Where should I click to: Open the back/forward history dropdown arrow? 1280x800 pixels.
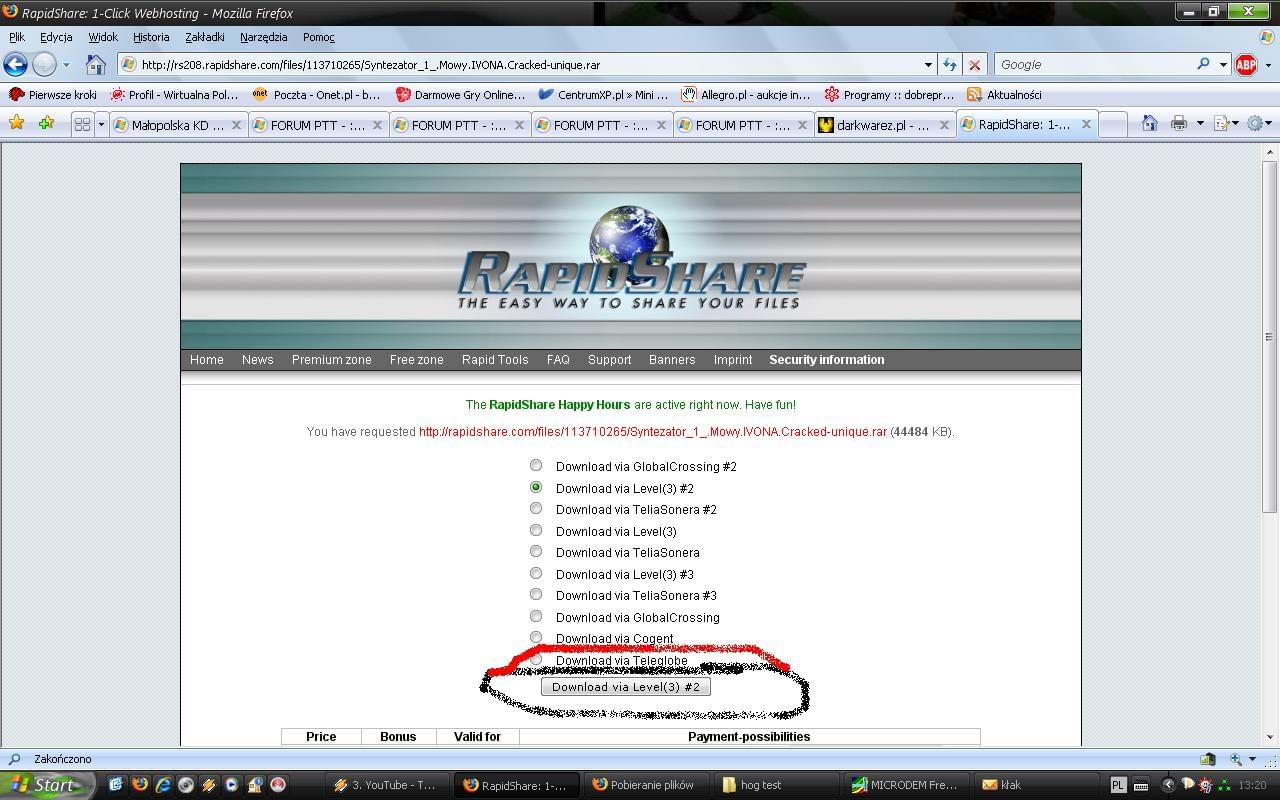[x=66, y=65]
